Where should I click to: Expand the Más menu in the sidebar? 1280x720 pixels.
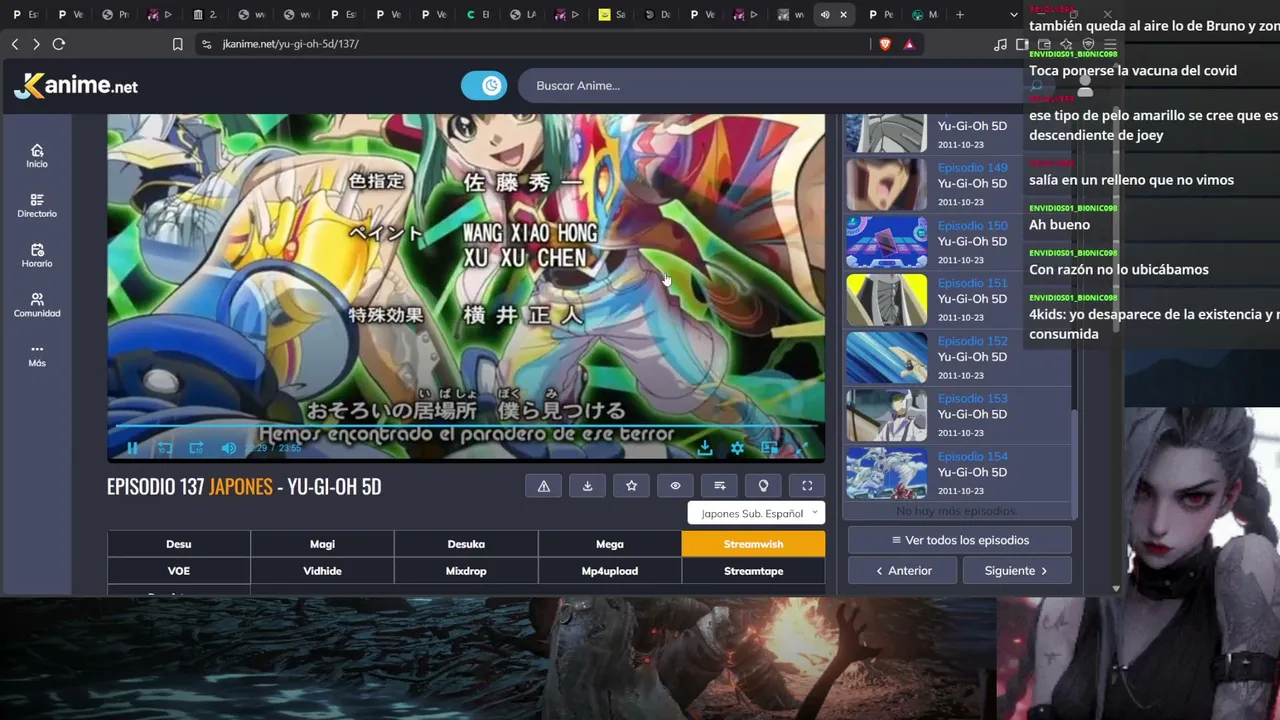[x=37, y=356]
